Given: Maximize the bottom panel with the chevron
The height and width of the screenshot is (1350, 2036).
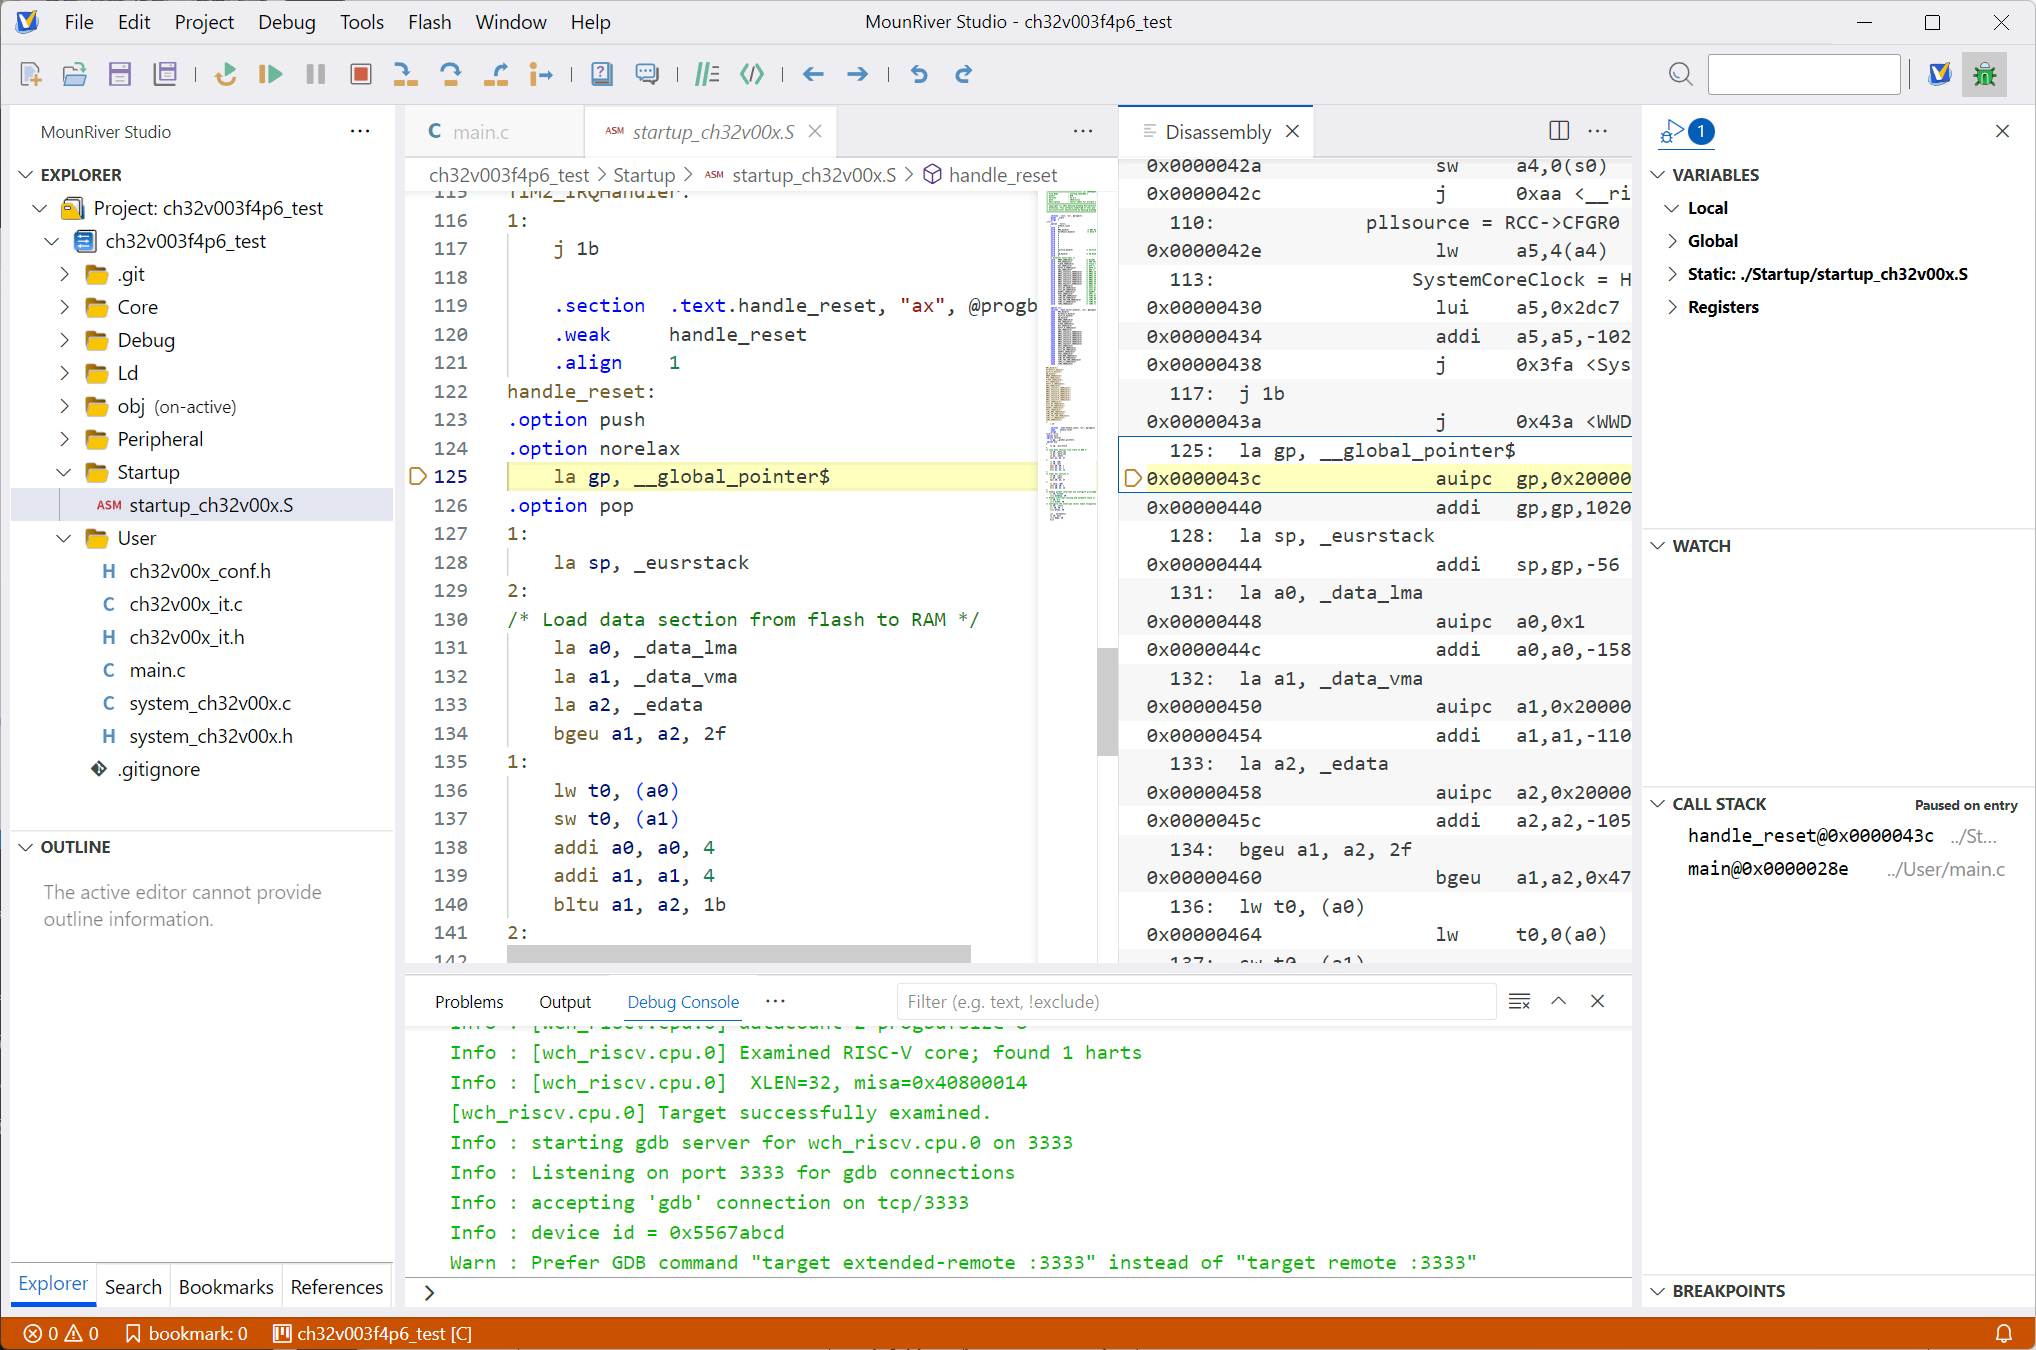Looking at the screenshot, I should point(1558,1001).
